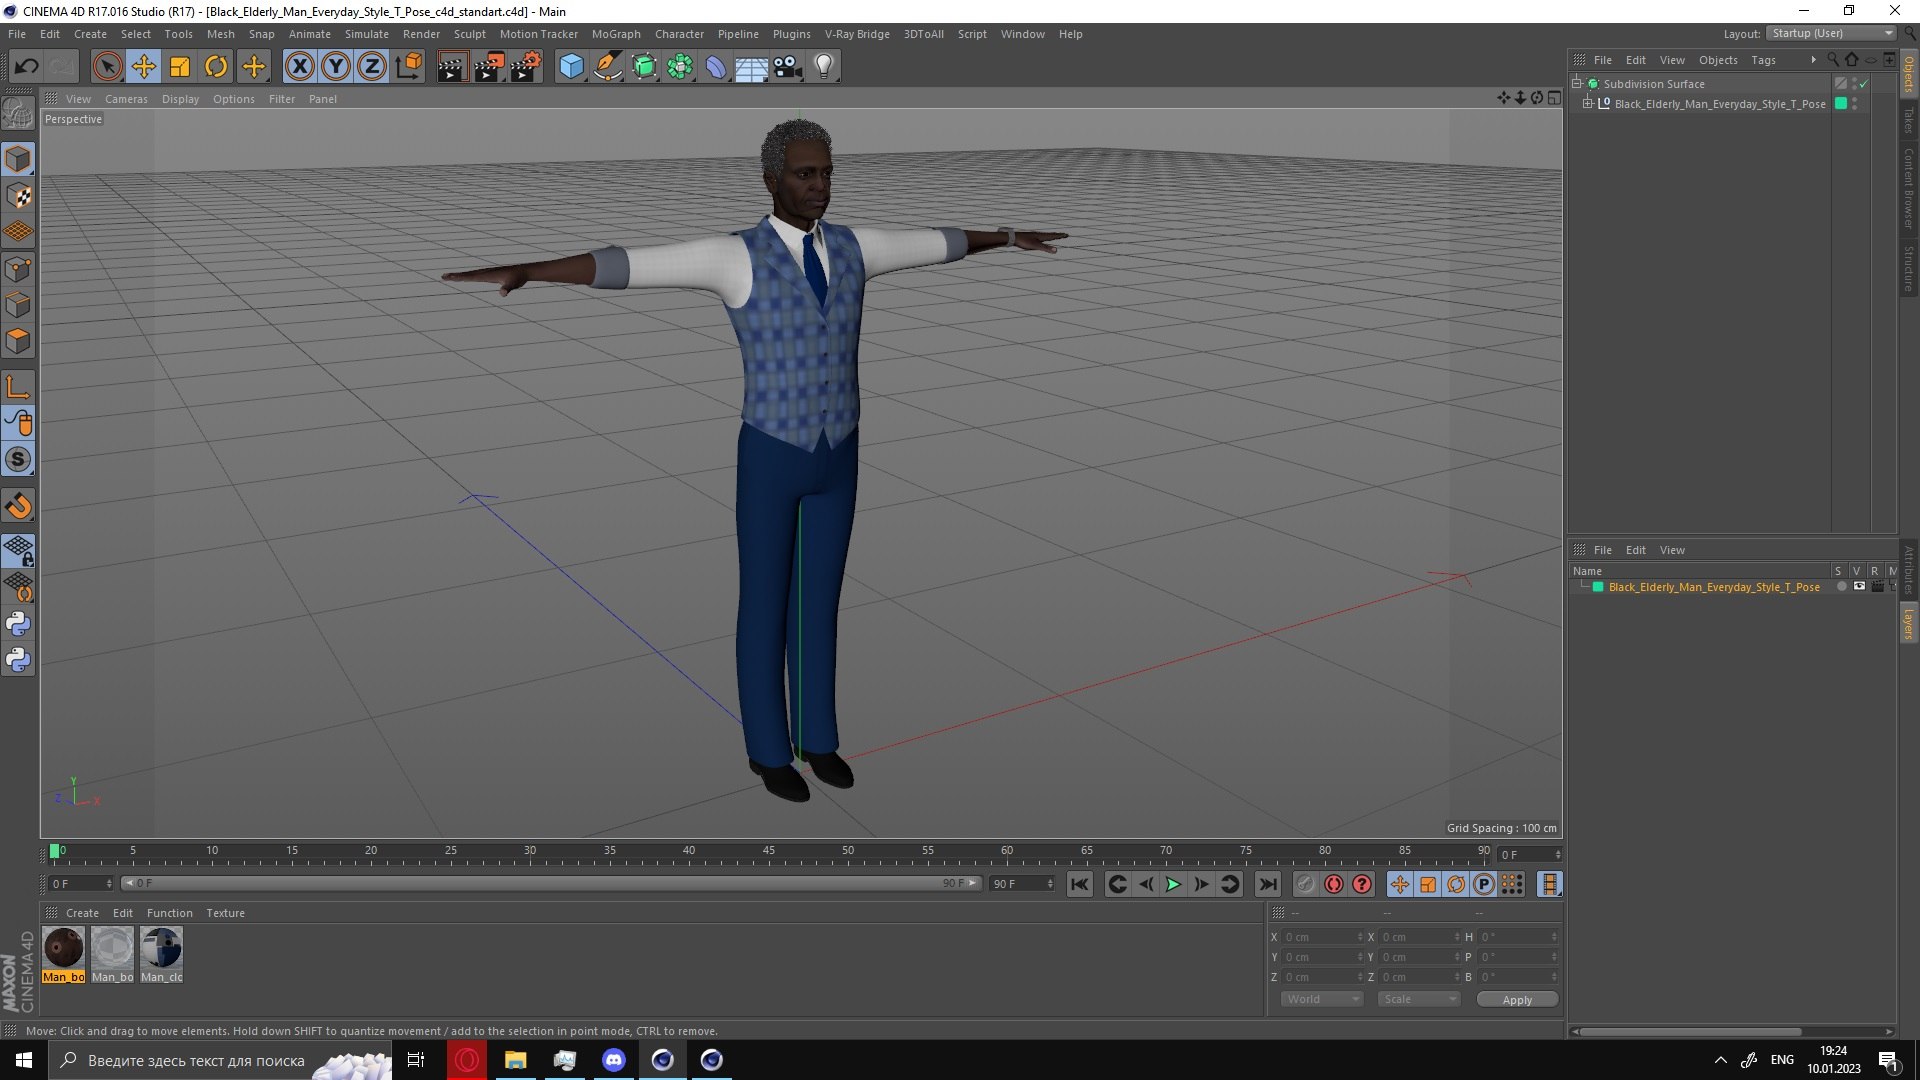Open the World coordinate dropdown
The width and height of the screenshot is (1920, 1080).
[x=1322, y=999]
